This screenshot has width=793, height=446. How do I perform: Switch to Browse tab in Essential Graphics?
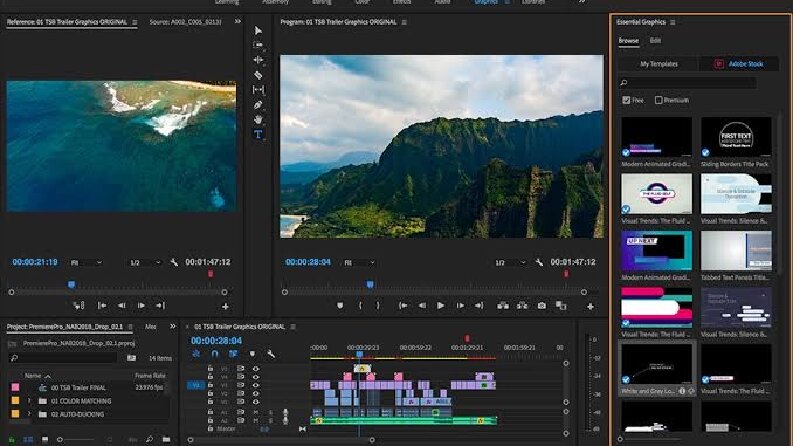point(629,40)
